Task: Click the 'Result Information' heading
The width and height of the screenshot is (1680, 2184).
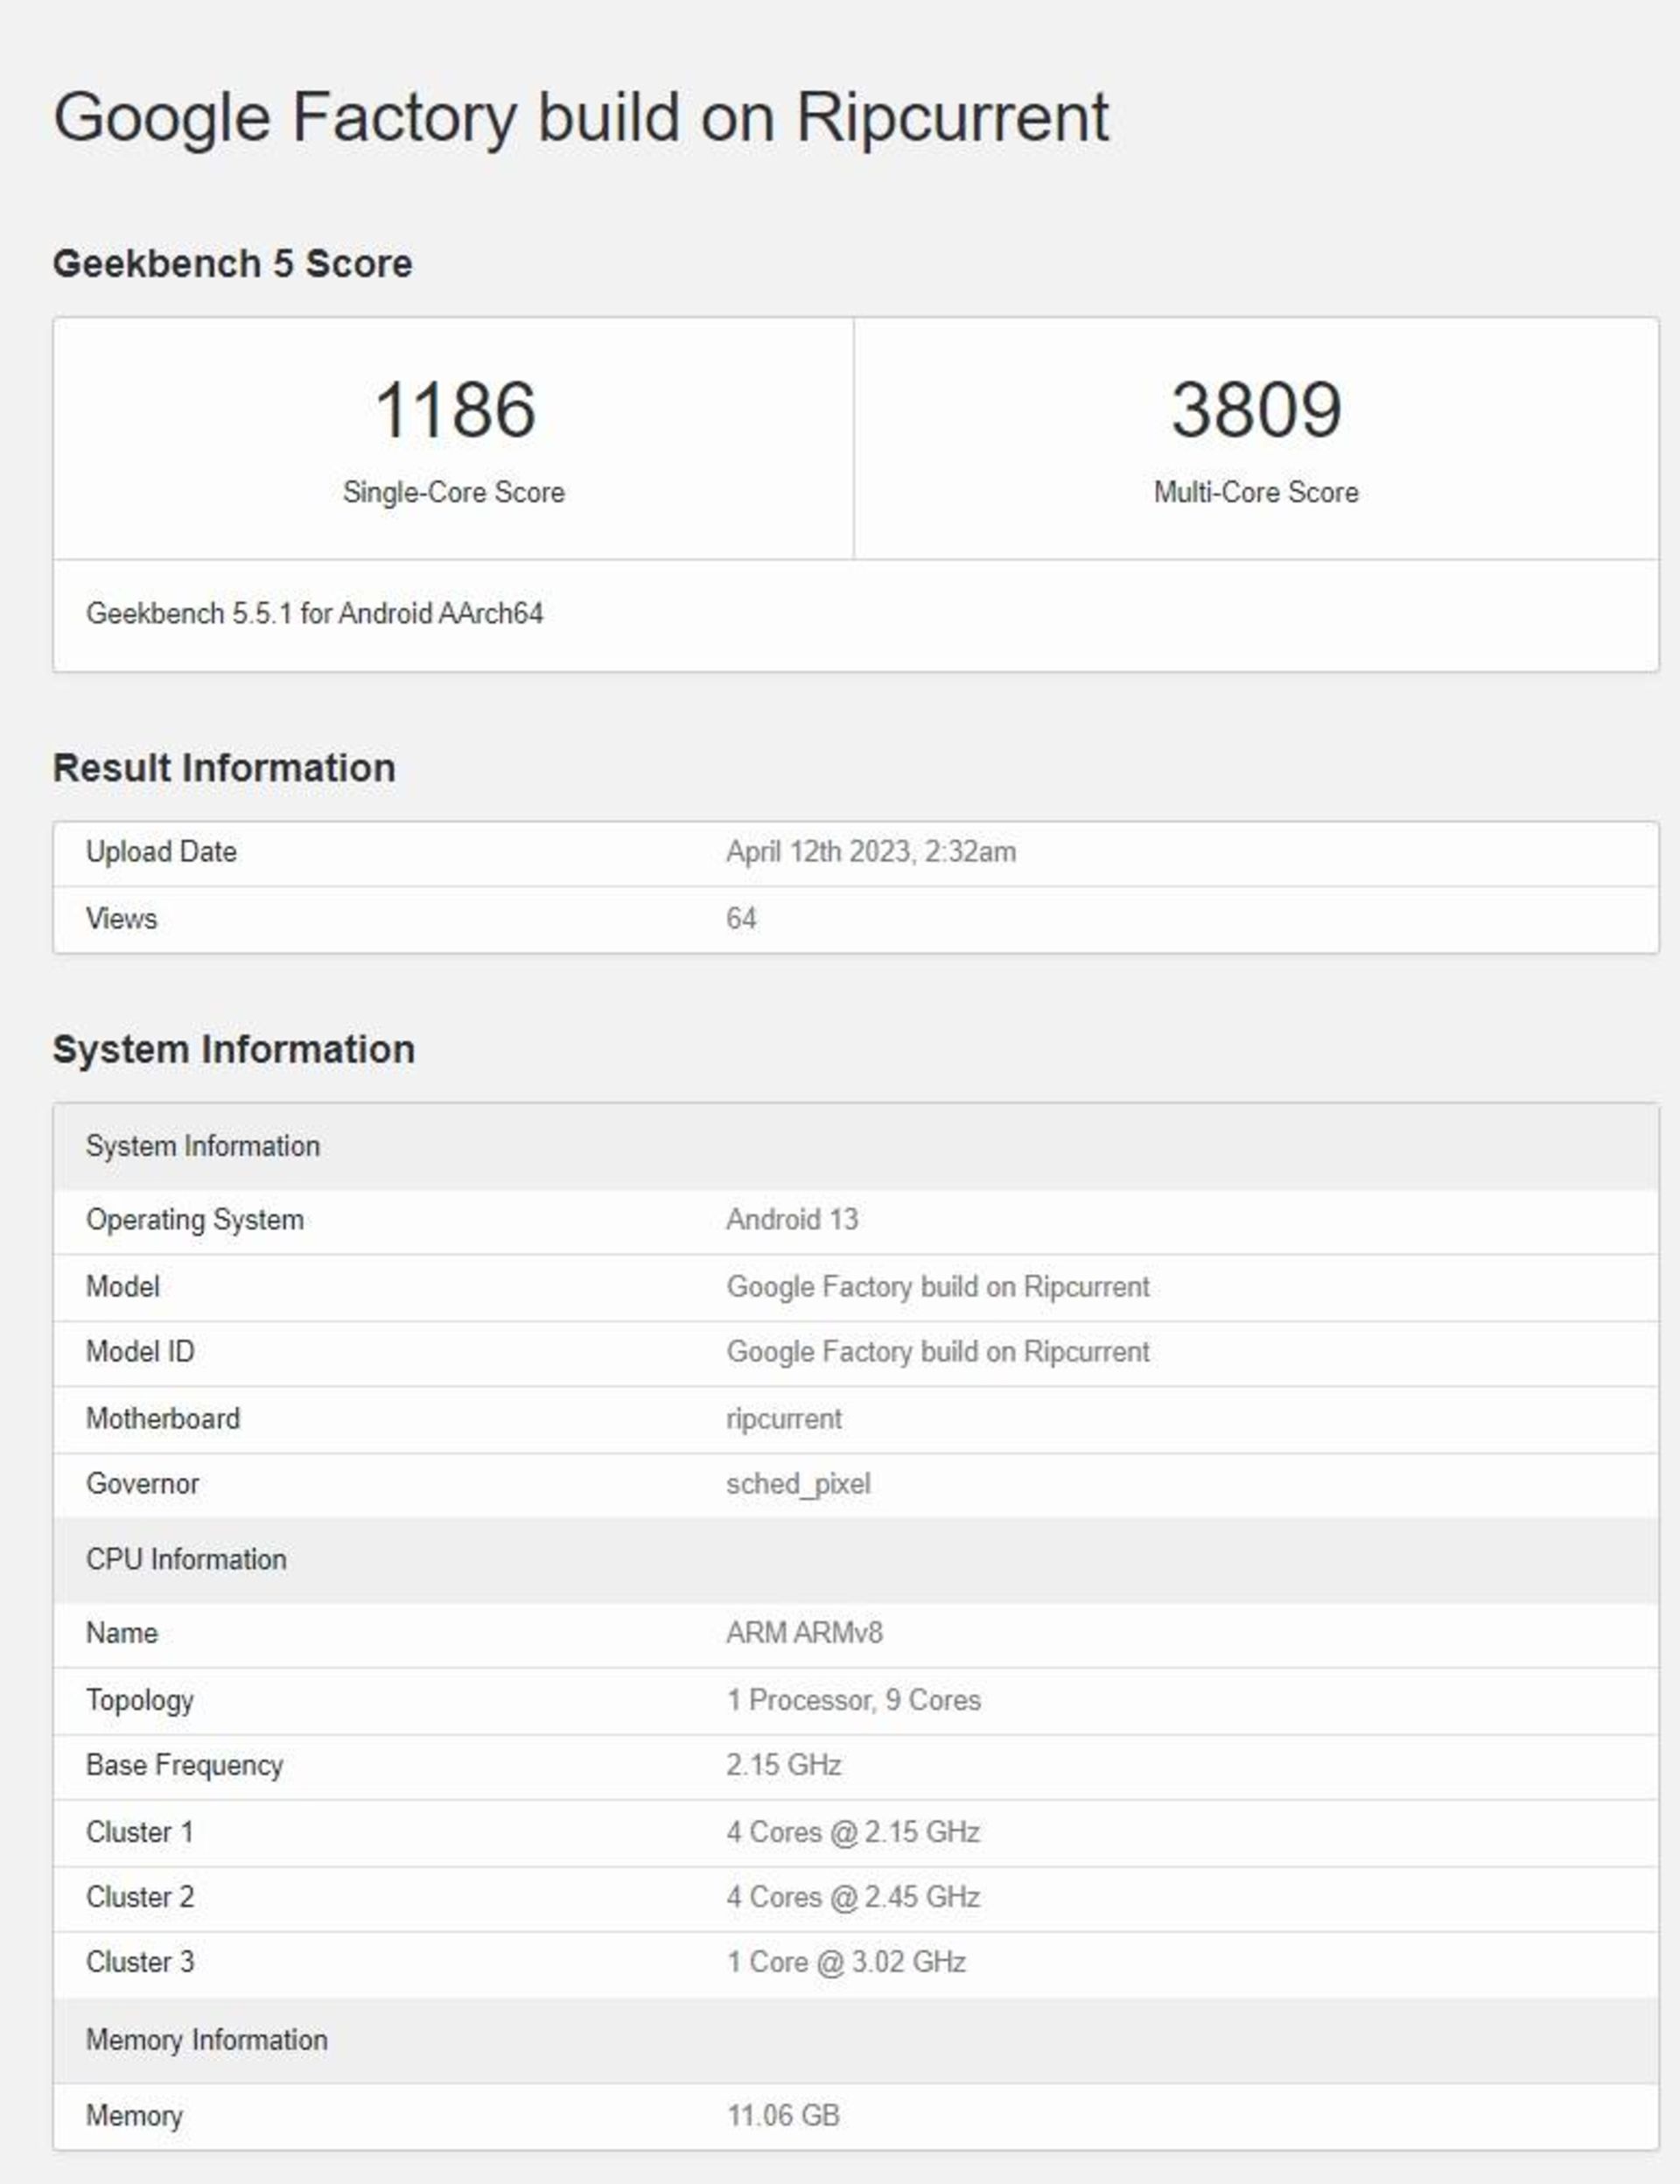Action: point(224,768)
